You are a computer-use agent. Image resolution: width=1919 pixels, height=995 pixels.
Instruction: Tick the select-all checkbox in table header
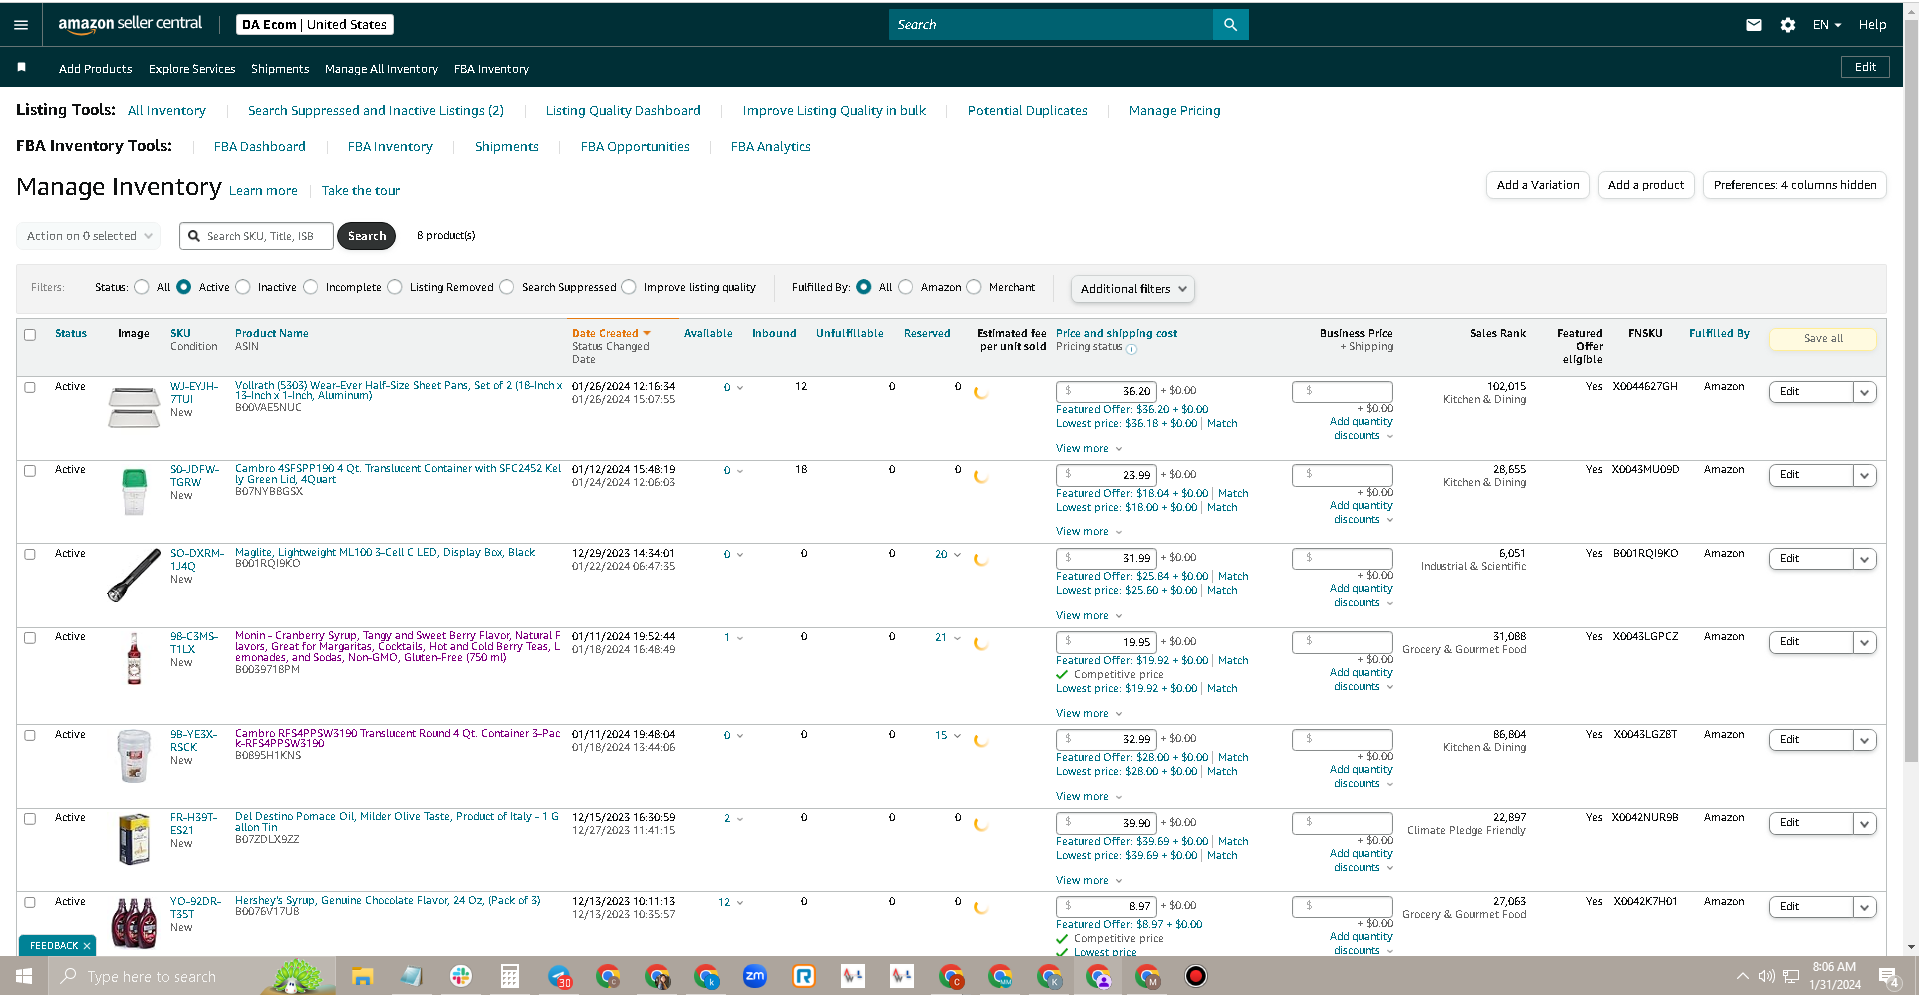tap(30, 335)
